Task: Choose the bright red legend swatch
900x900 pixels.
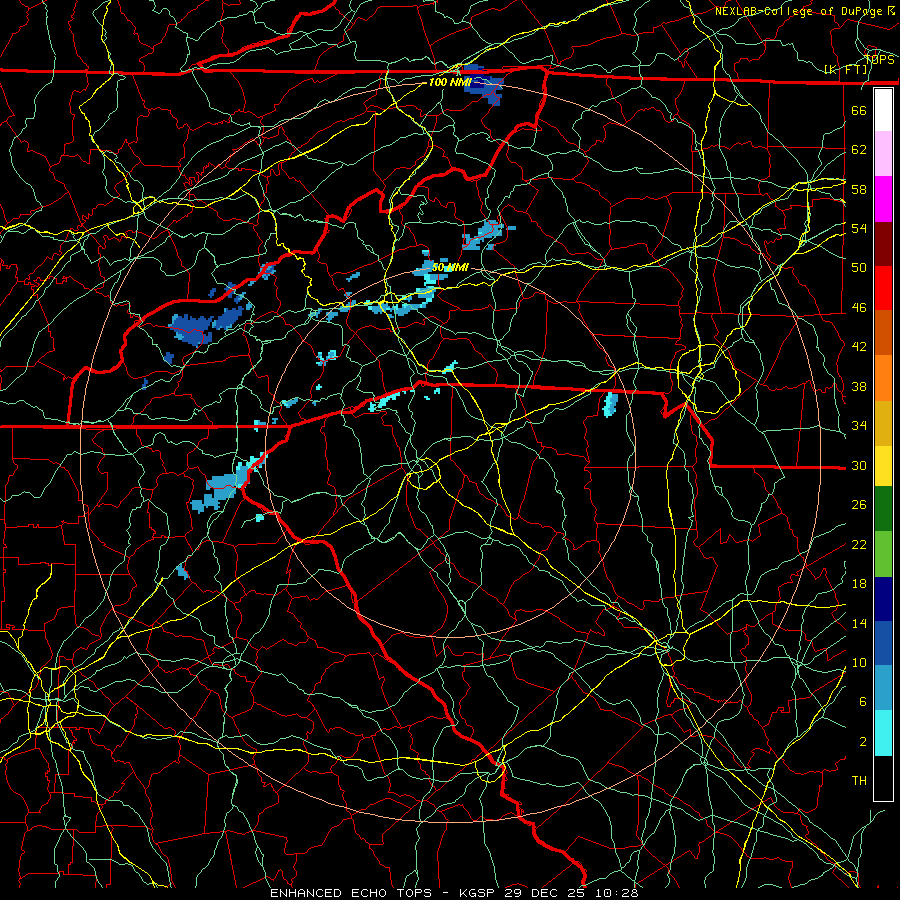Action: (883, 288)
